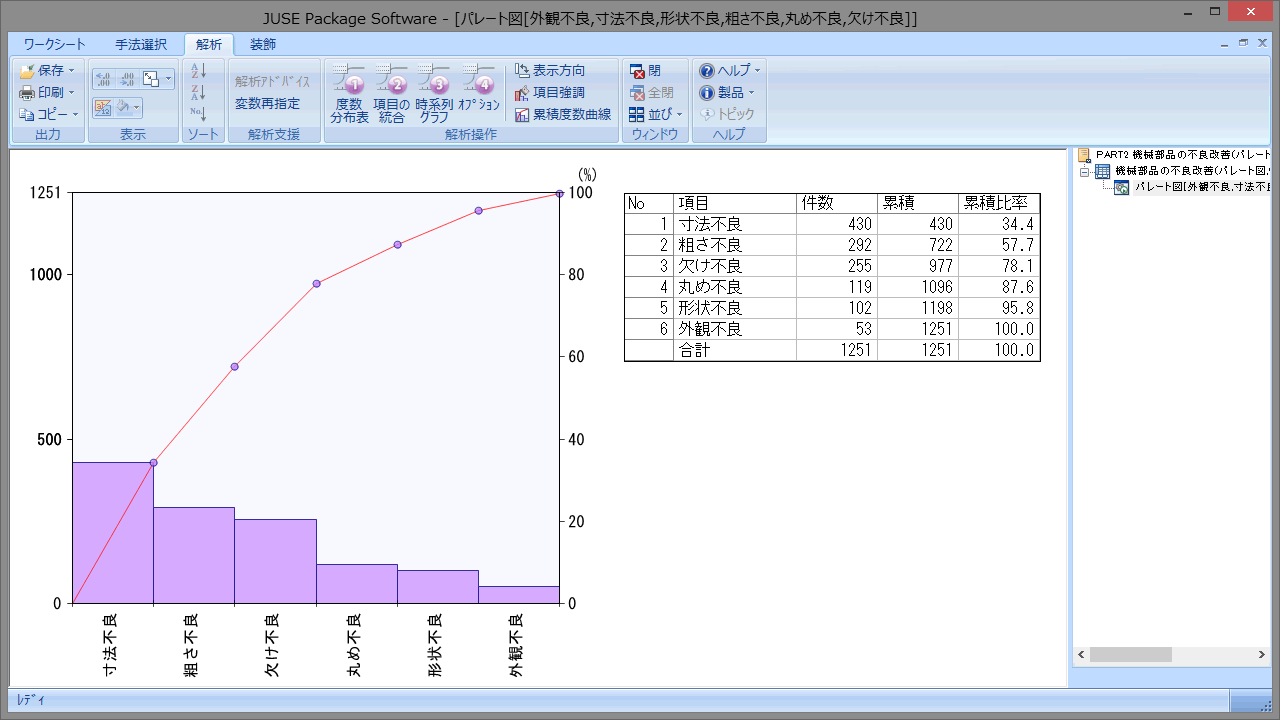Click the display scaling icon in 表示 group

click(151, 79)
